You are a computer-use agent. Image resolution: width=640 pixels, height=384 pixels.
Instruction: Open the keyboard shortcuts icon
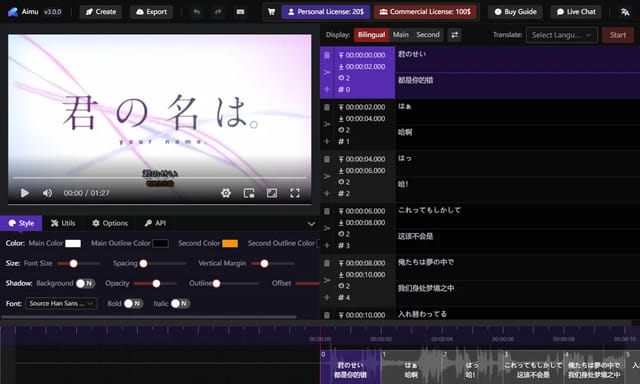pyautogui.click(x=240, y=12)
